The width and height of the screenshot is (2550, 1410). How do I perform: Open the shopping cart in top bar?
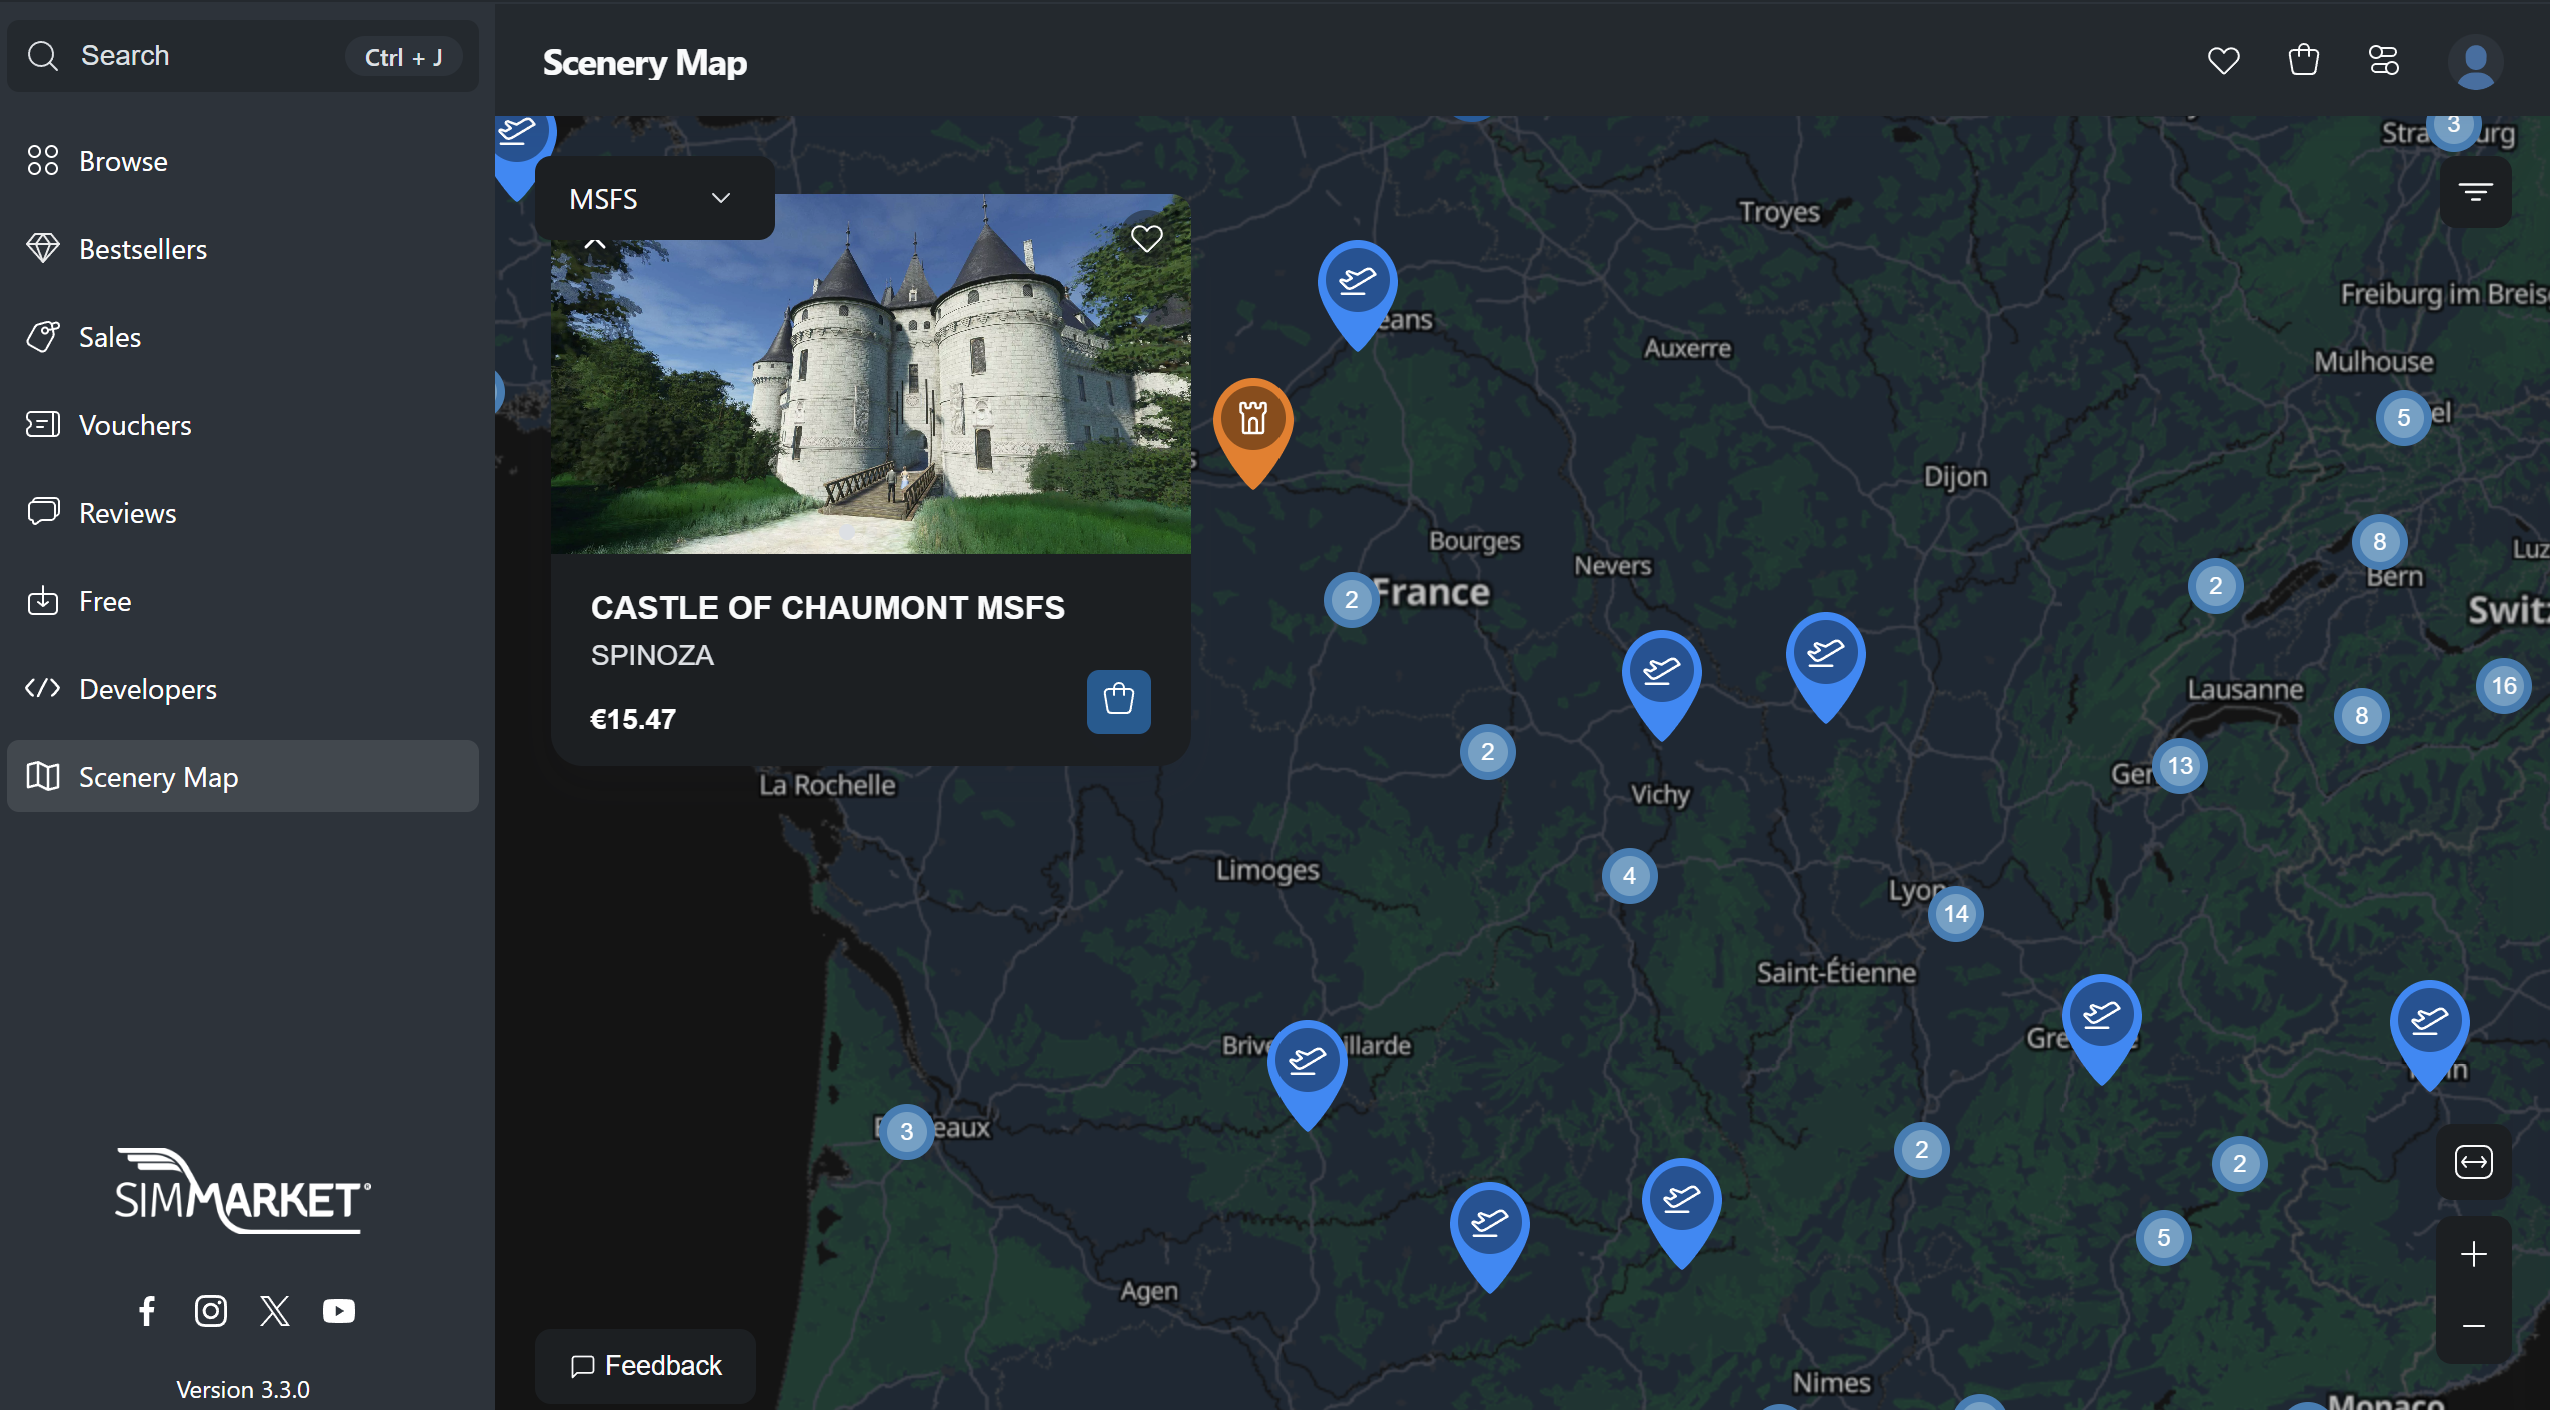coord(2303,61)
